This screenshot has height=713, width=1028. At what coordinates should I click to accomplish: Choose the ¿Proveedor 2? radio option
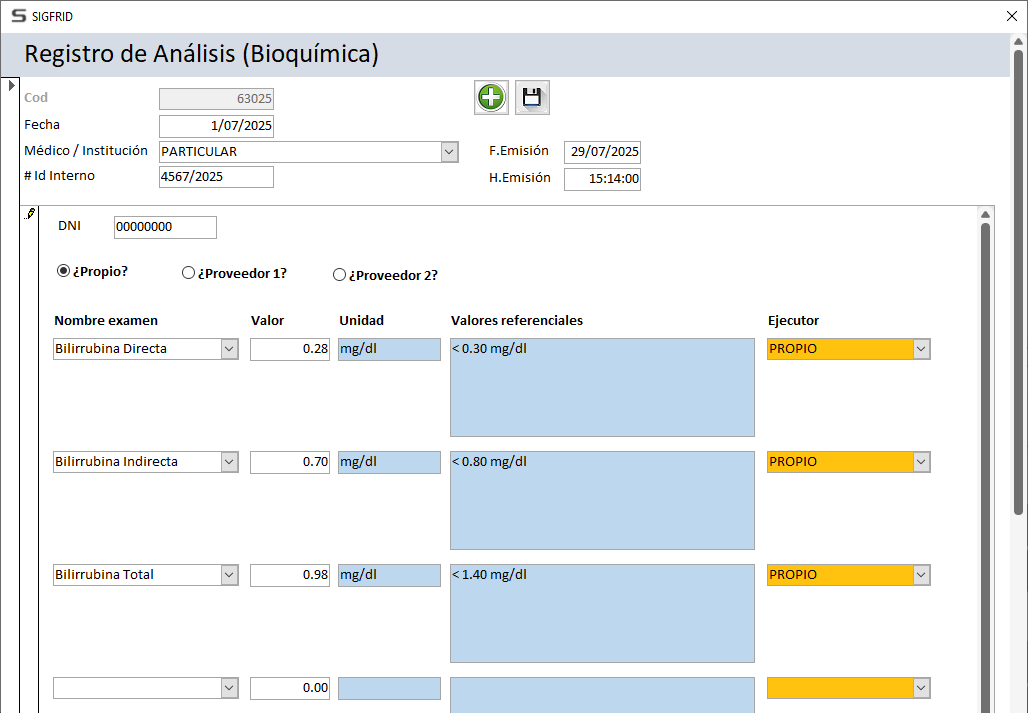[x=339, y=275]
